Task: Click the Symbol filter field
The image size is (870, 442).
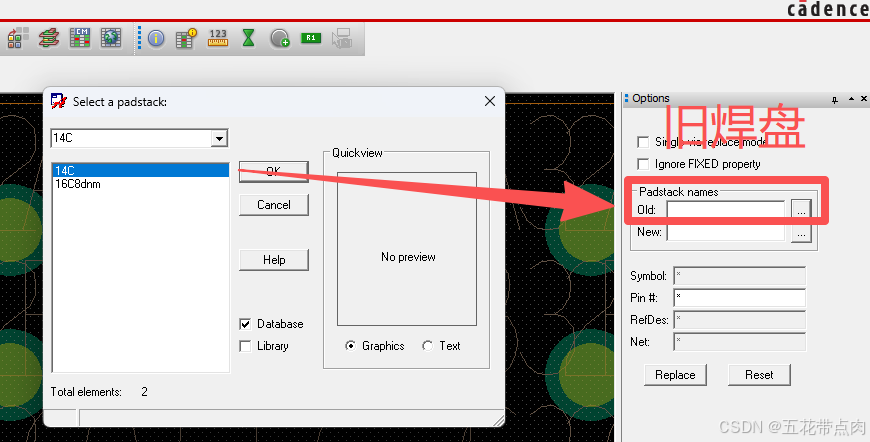Action: coord(740,276)
